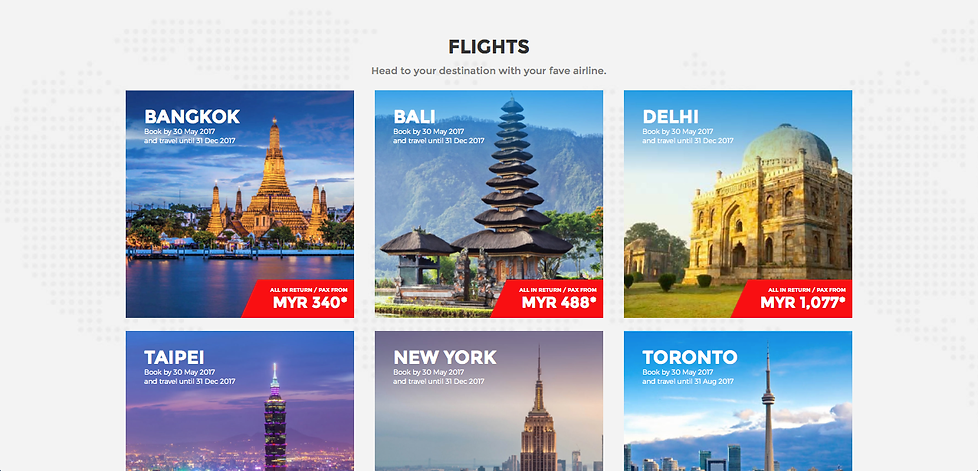This screenshot has height=471, width=978.
Task: Open the Toronto flight deal card
Action: click(x=738, y=401)
